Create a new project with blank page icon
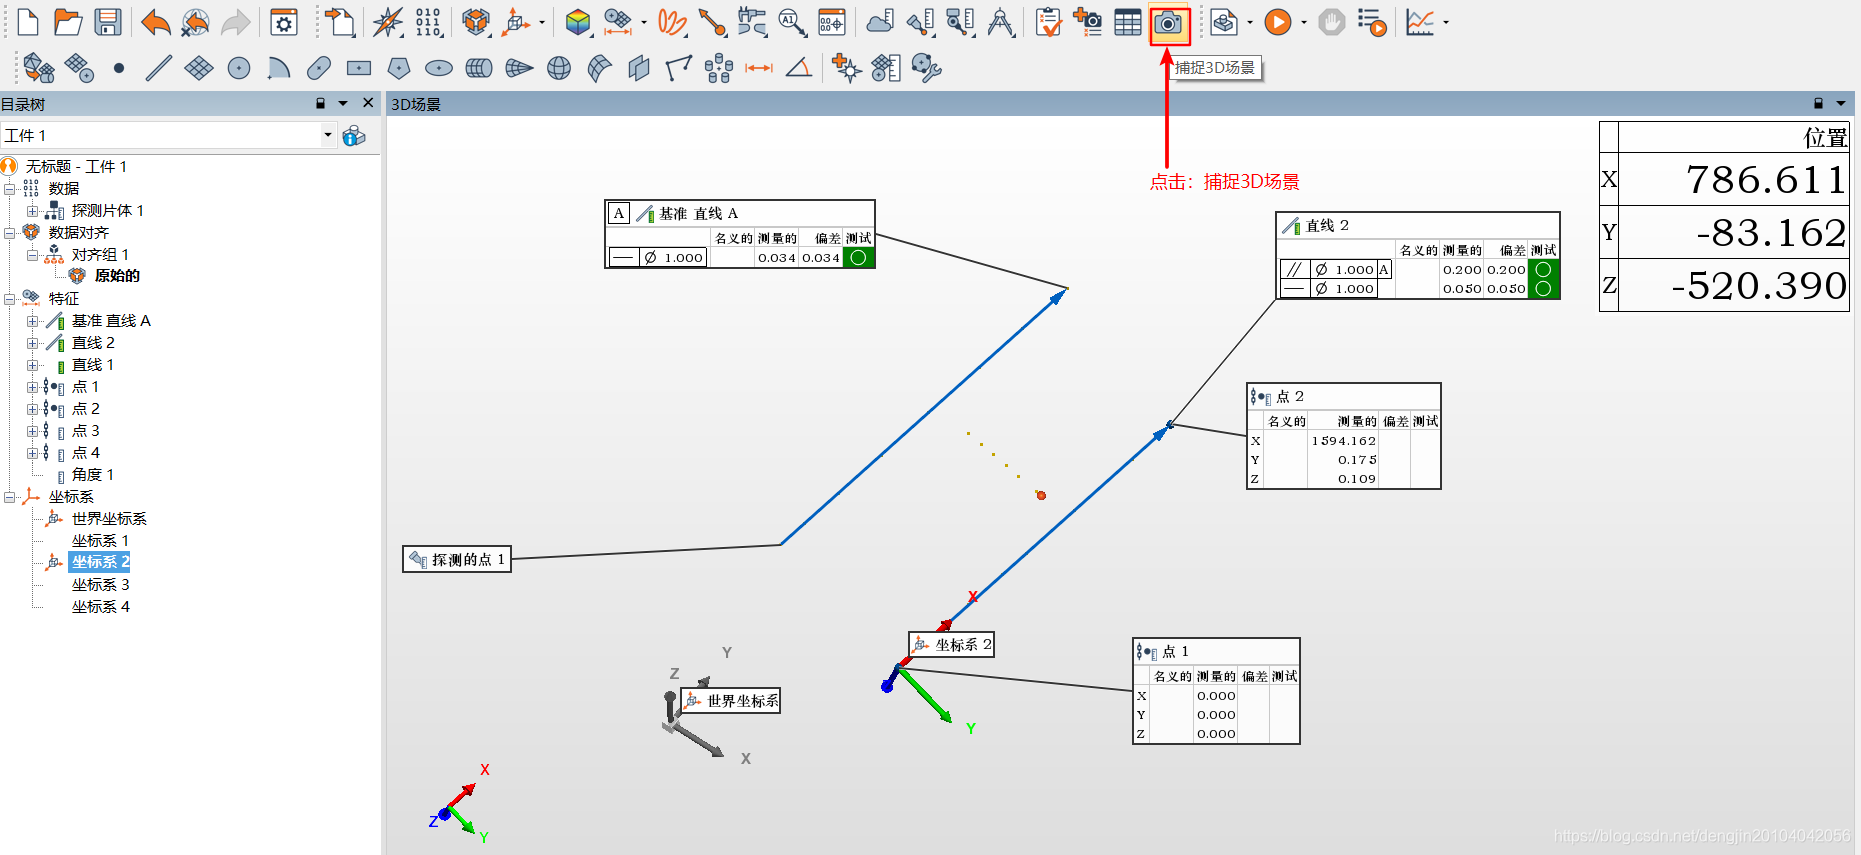The width and height of the screenshot is (1861, 855). click(28, 22)
